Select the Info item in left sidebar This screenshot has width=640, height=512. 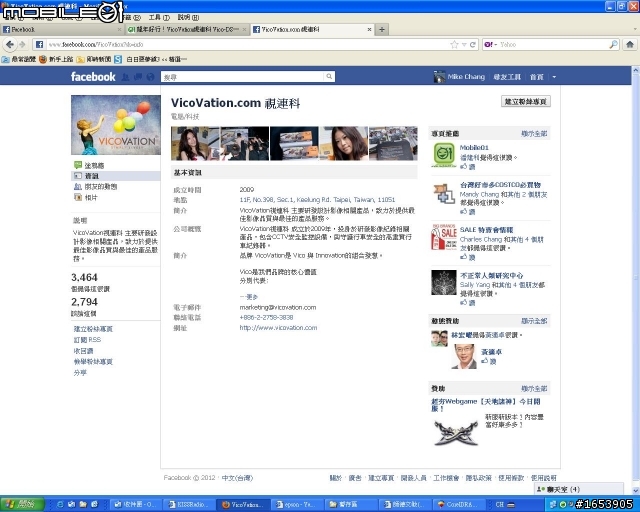[x=116, y=176]
